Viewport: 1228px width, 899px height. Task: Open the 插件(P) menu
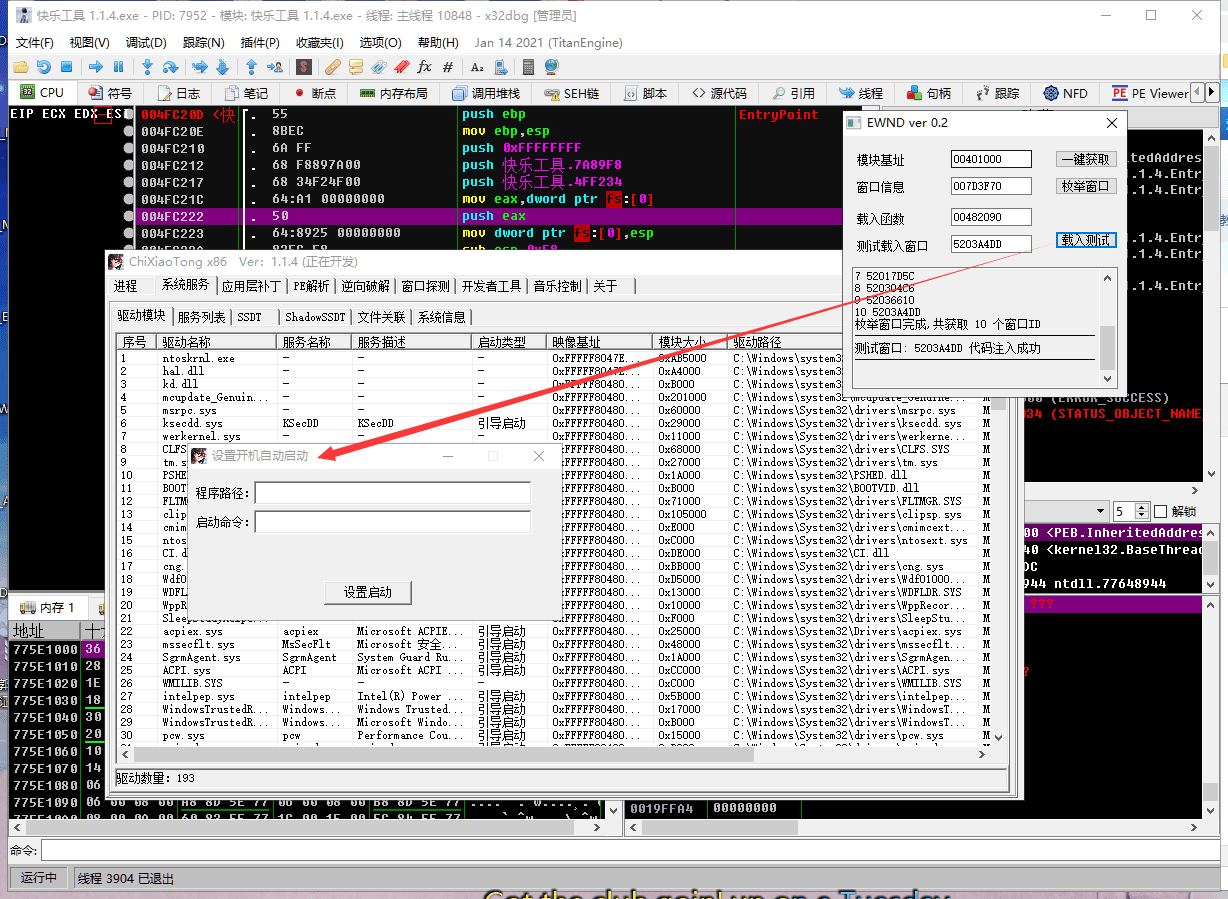coord(260,42)
